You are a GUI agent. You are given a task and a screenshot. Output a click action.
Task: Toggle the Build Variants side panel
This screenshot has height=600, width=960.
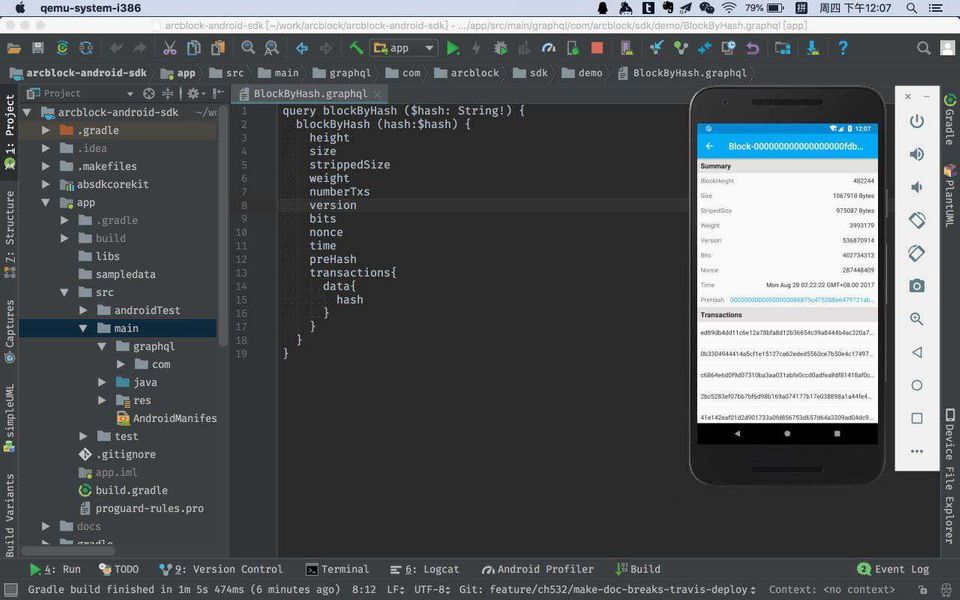point(10,515)
